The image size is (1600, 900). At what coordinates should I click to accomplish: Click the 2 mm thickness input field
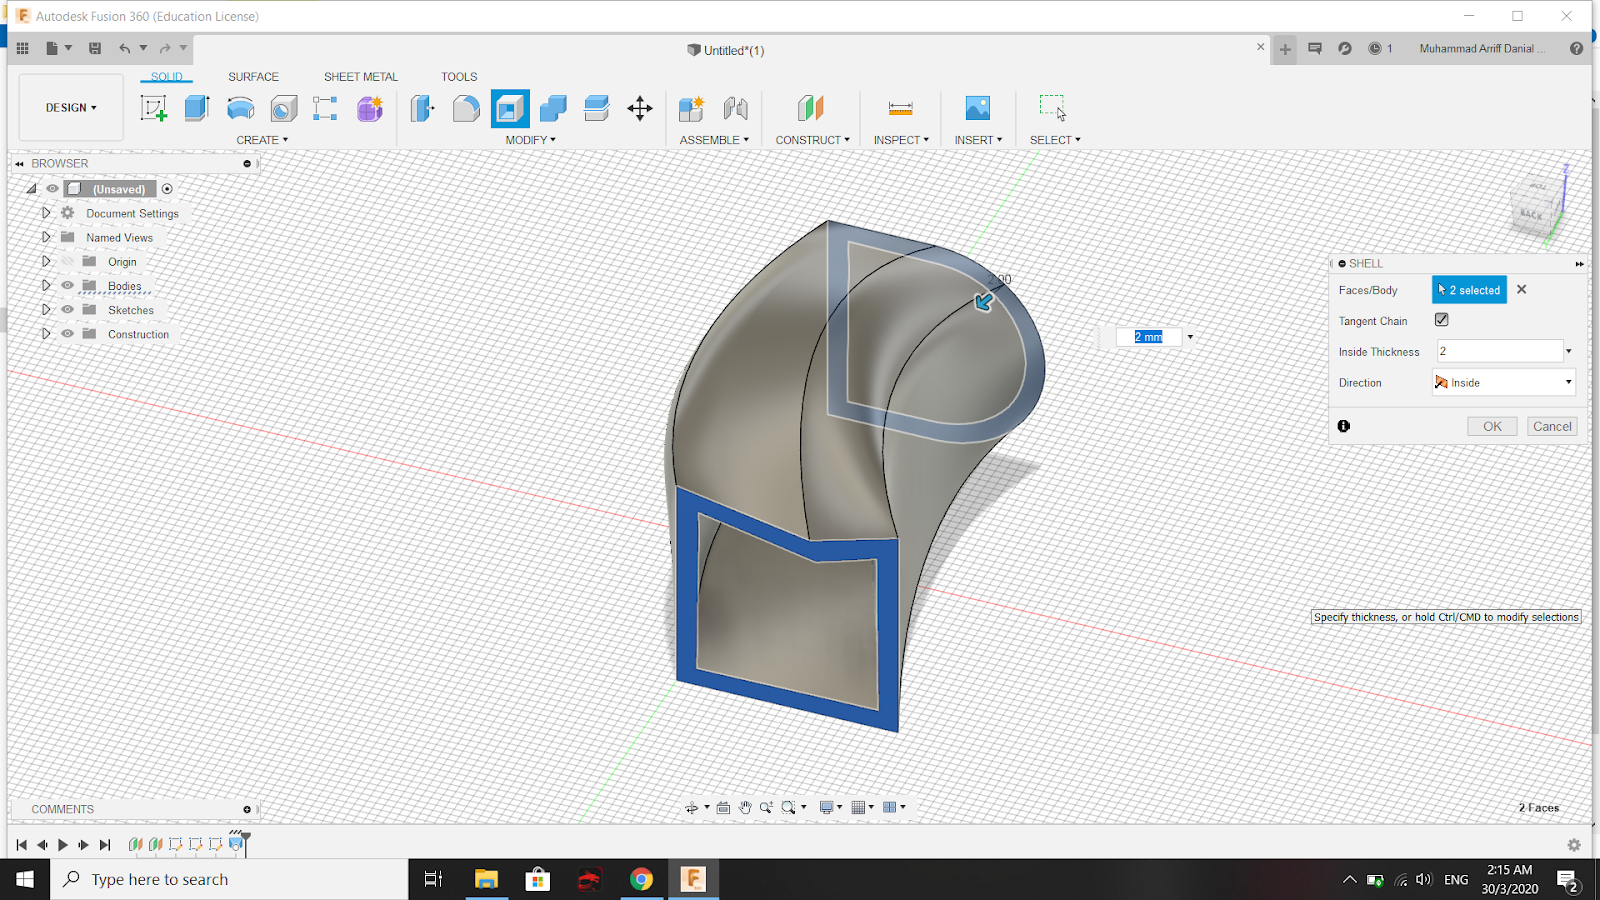(1147, 337)
